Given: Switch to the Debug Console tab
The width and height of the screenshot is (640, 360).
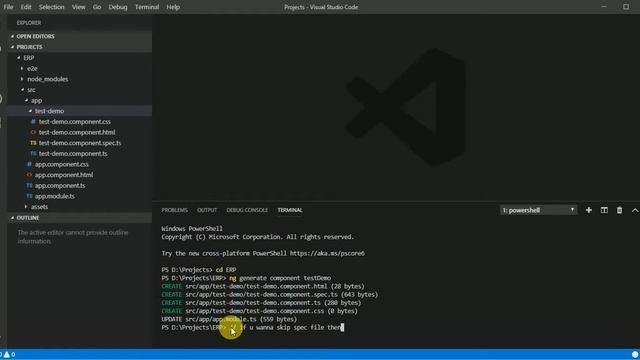Looking at the screenshot, I should point(247,210).
